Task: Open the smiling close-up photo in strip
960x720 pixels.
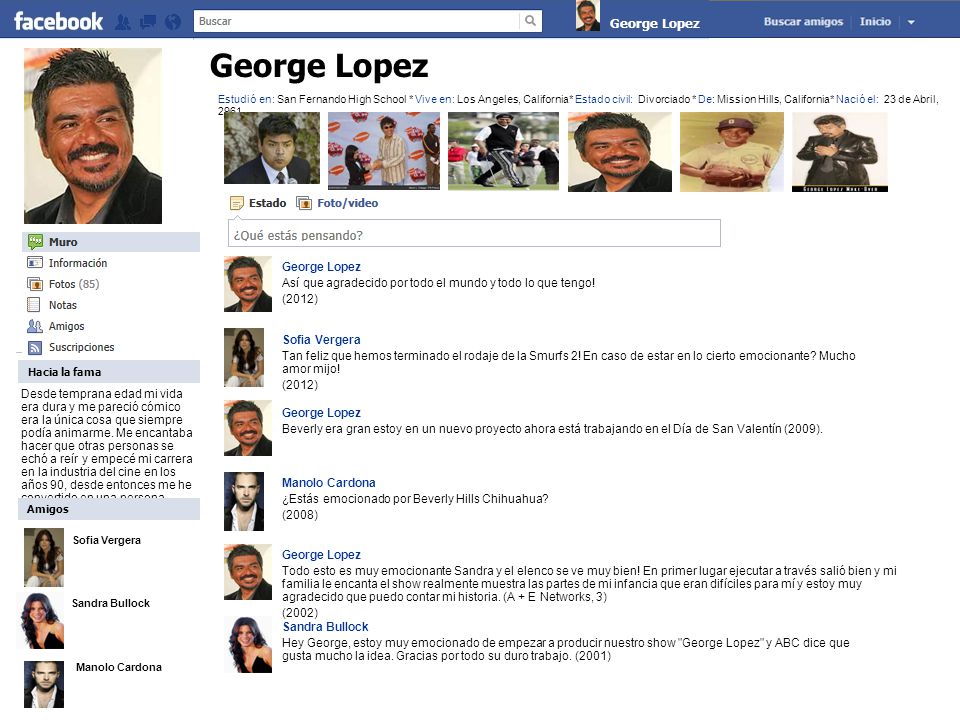Action: pos(620,152)
